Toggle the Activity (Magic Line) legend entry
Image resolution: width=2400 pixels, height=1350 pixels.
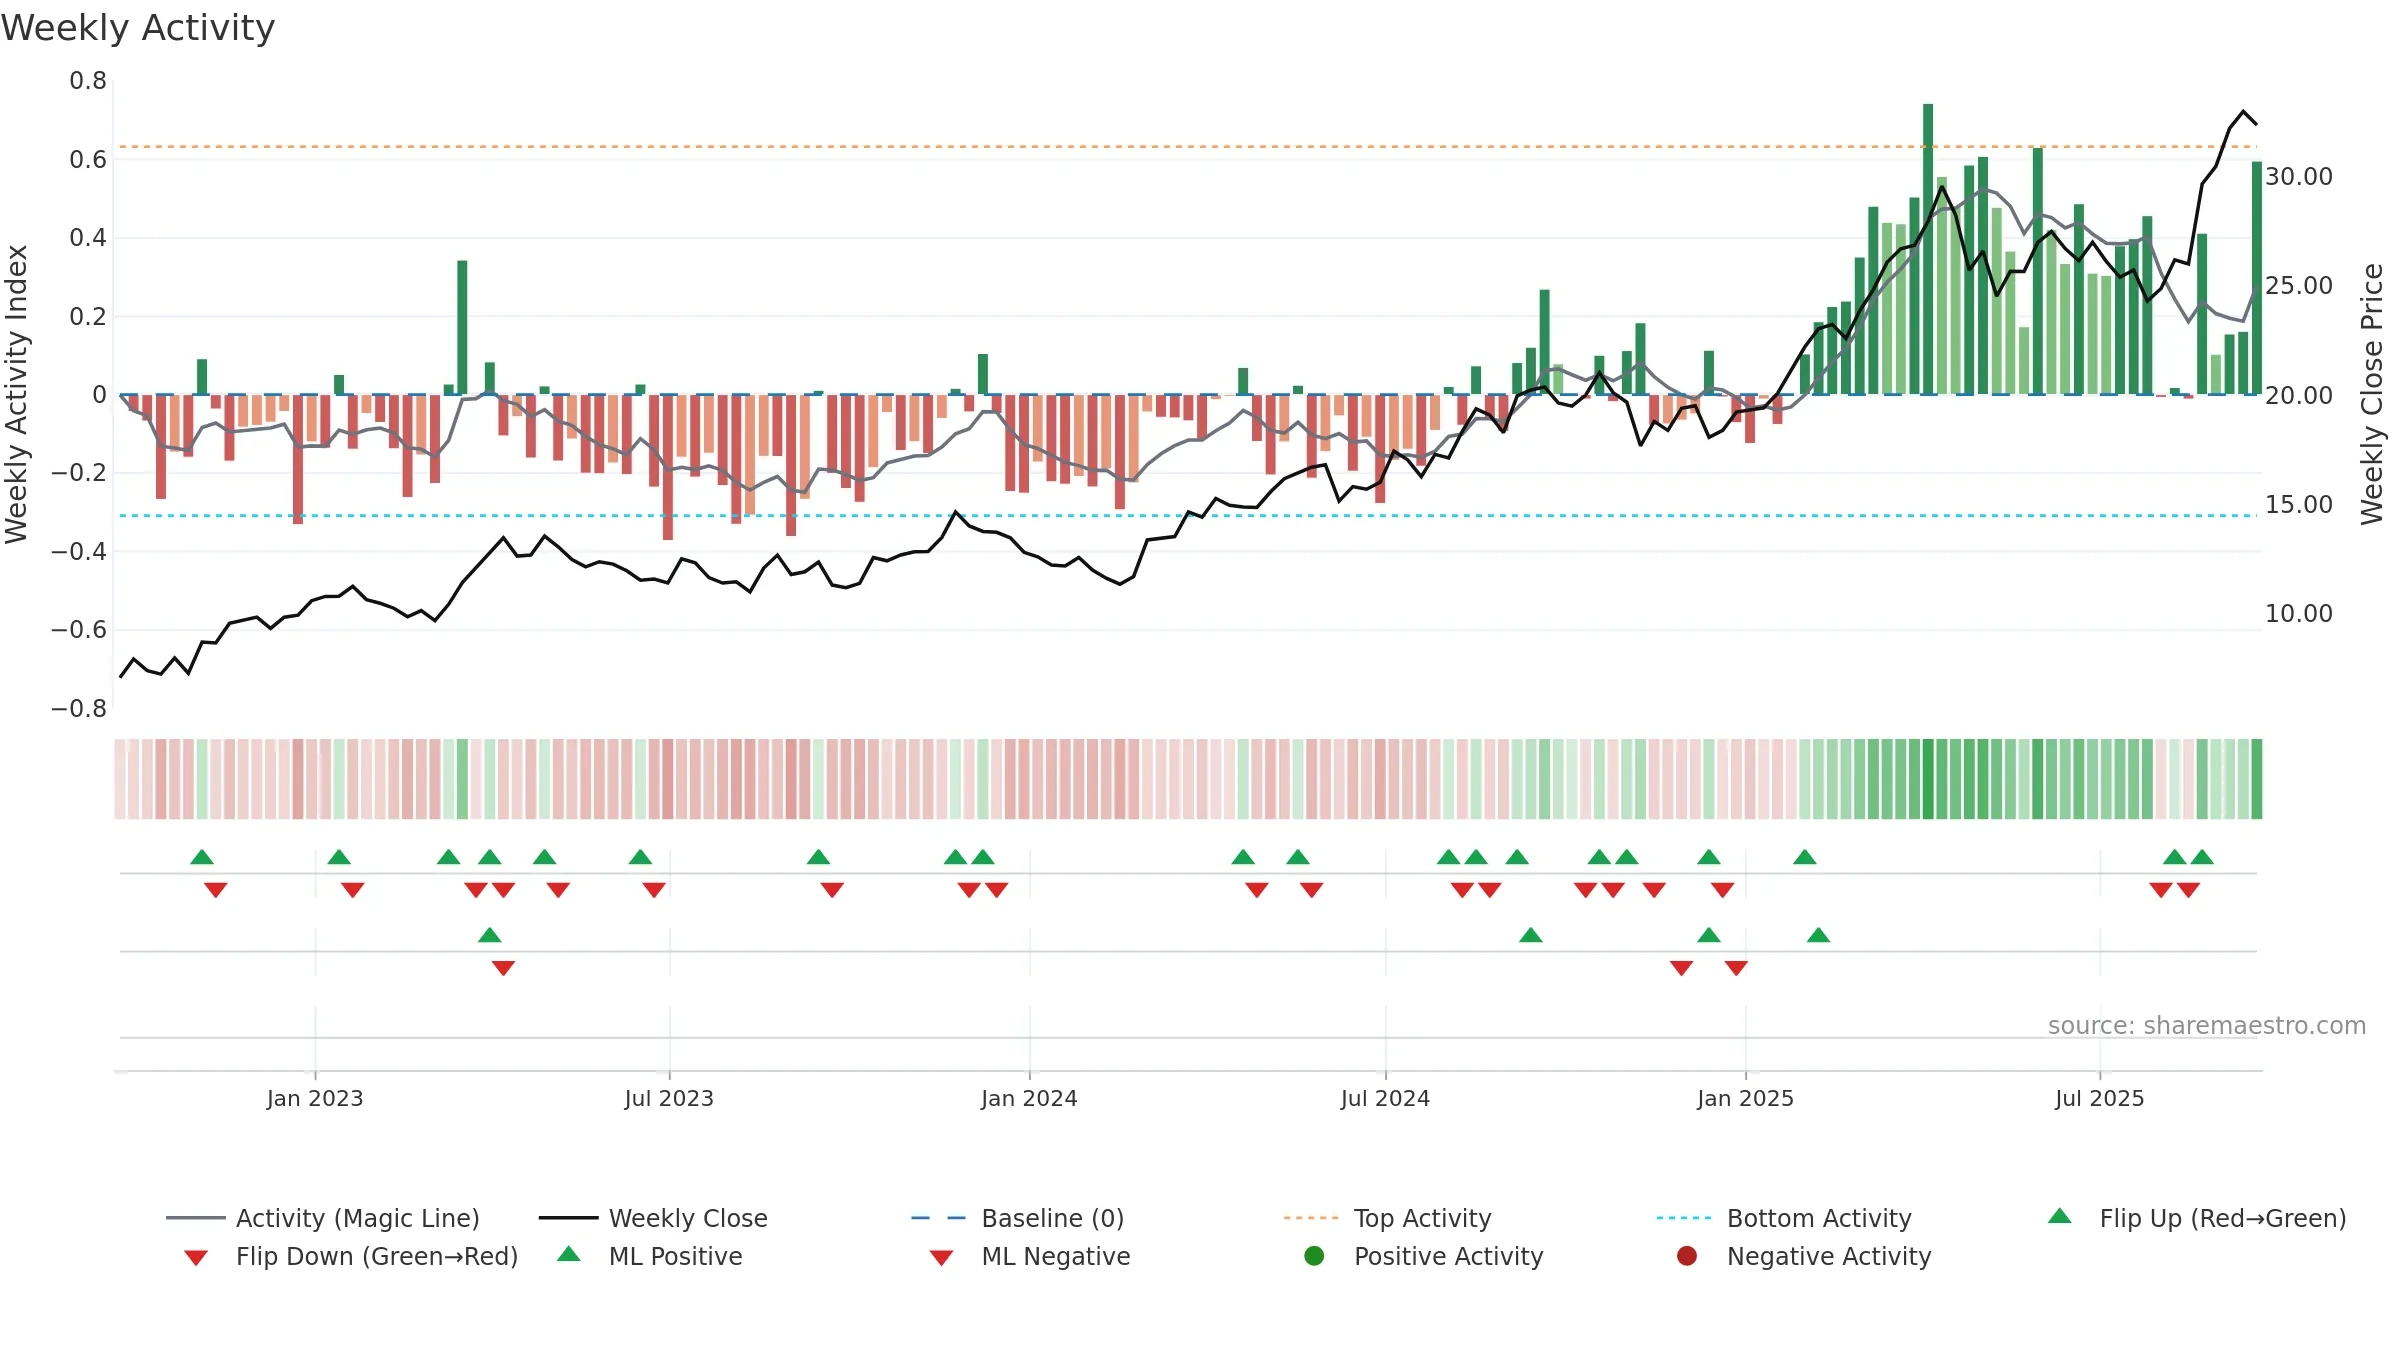(323, 1218)
